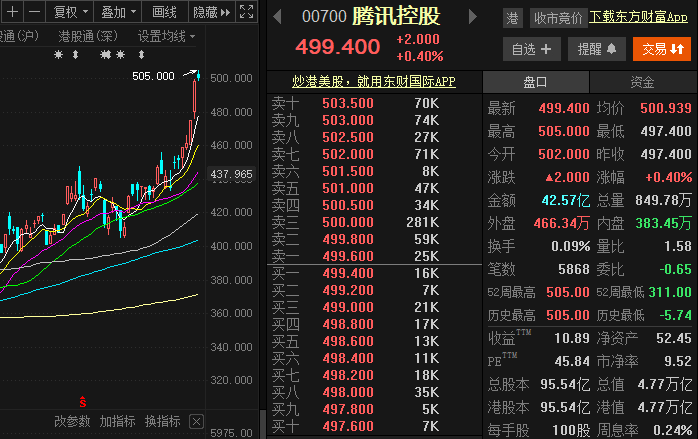The height and width of the screenshot is (439, 698).
Task: Click the 505.000 high price annotation
Action: (x=153, y=76)
